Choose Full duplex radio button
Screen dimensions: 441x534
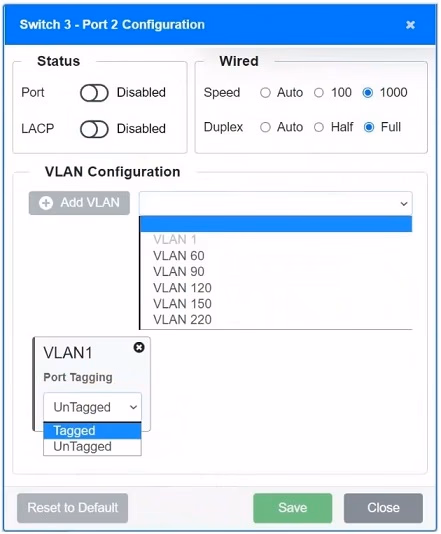pyautogui.click(x=369, y=127)
